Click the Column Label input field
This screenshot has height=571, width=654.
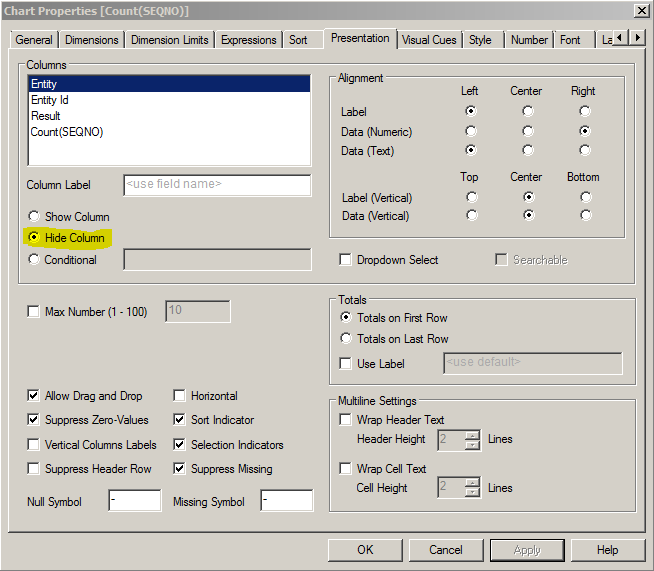click(x=217, y=185)
